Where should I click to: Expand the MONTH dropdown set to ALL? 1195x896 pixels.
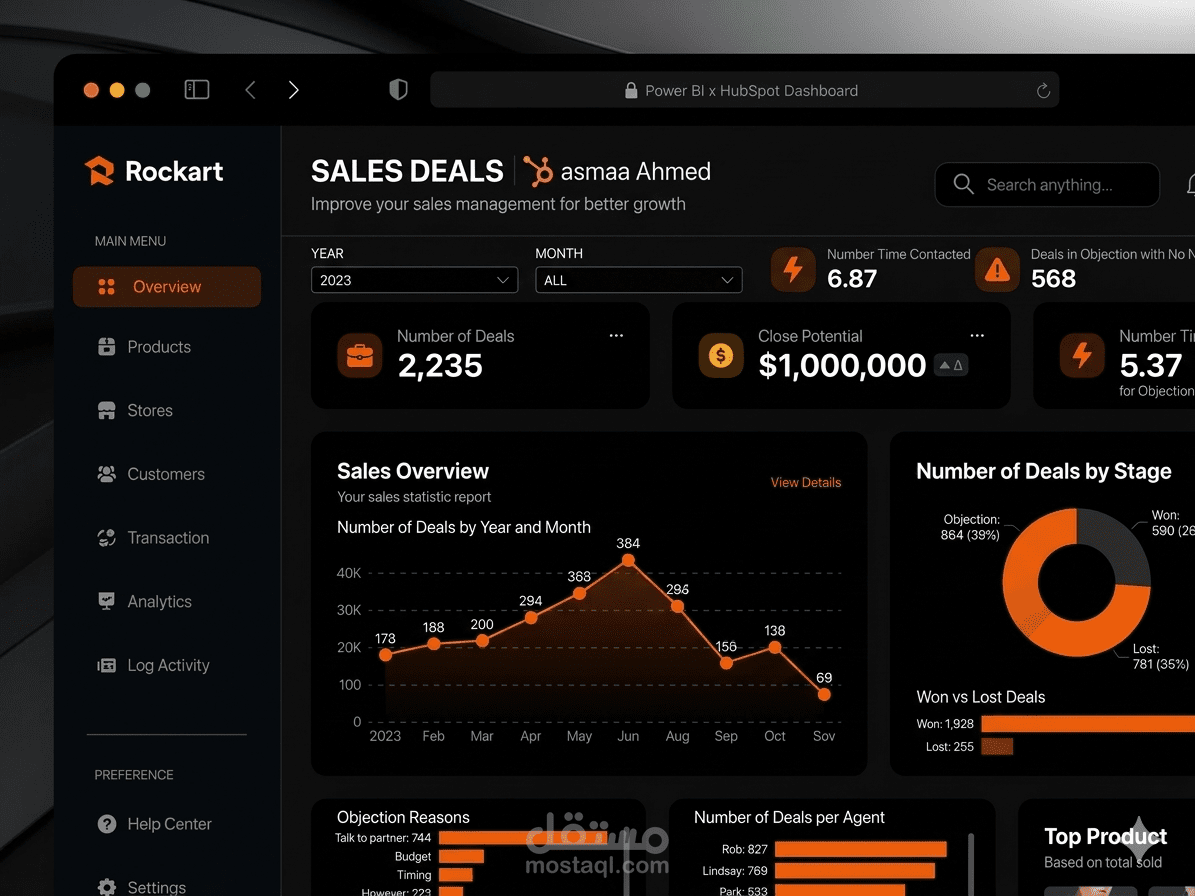click(x=639, y=280)
